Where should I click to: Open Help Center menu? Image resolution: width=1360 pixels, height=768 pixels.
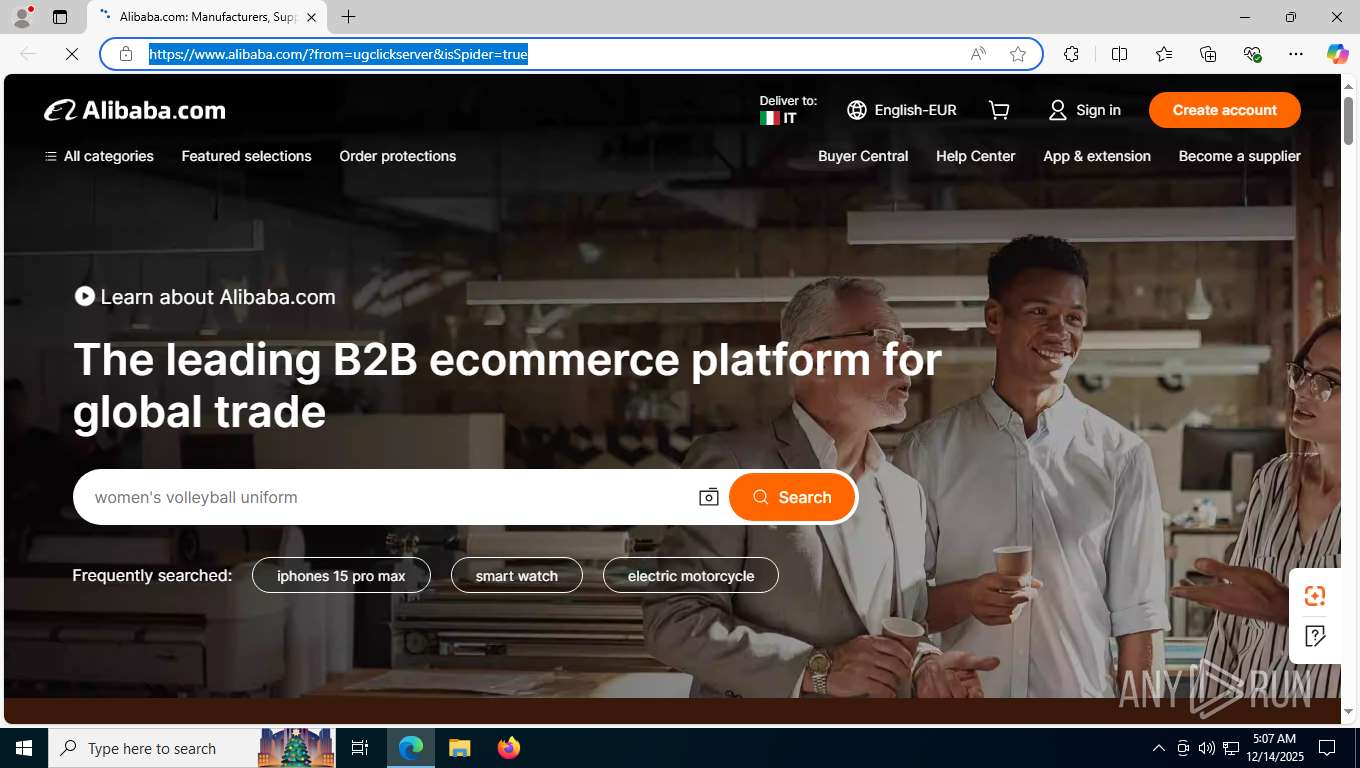(x=975, y=156)
